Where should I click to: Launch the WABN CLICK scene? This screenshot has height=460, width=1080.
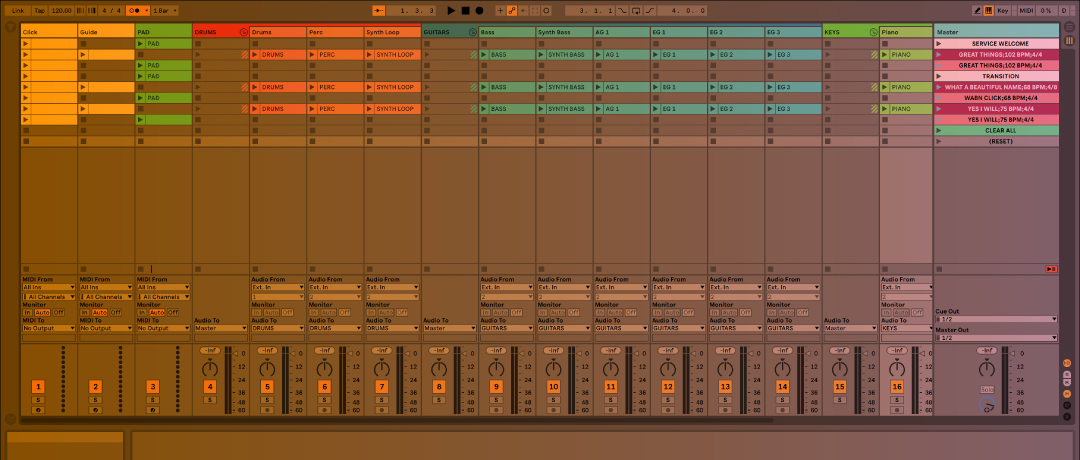938,98
